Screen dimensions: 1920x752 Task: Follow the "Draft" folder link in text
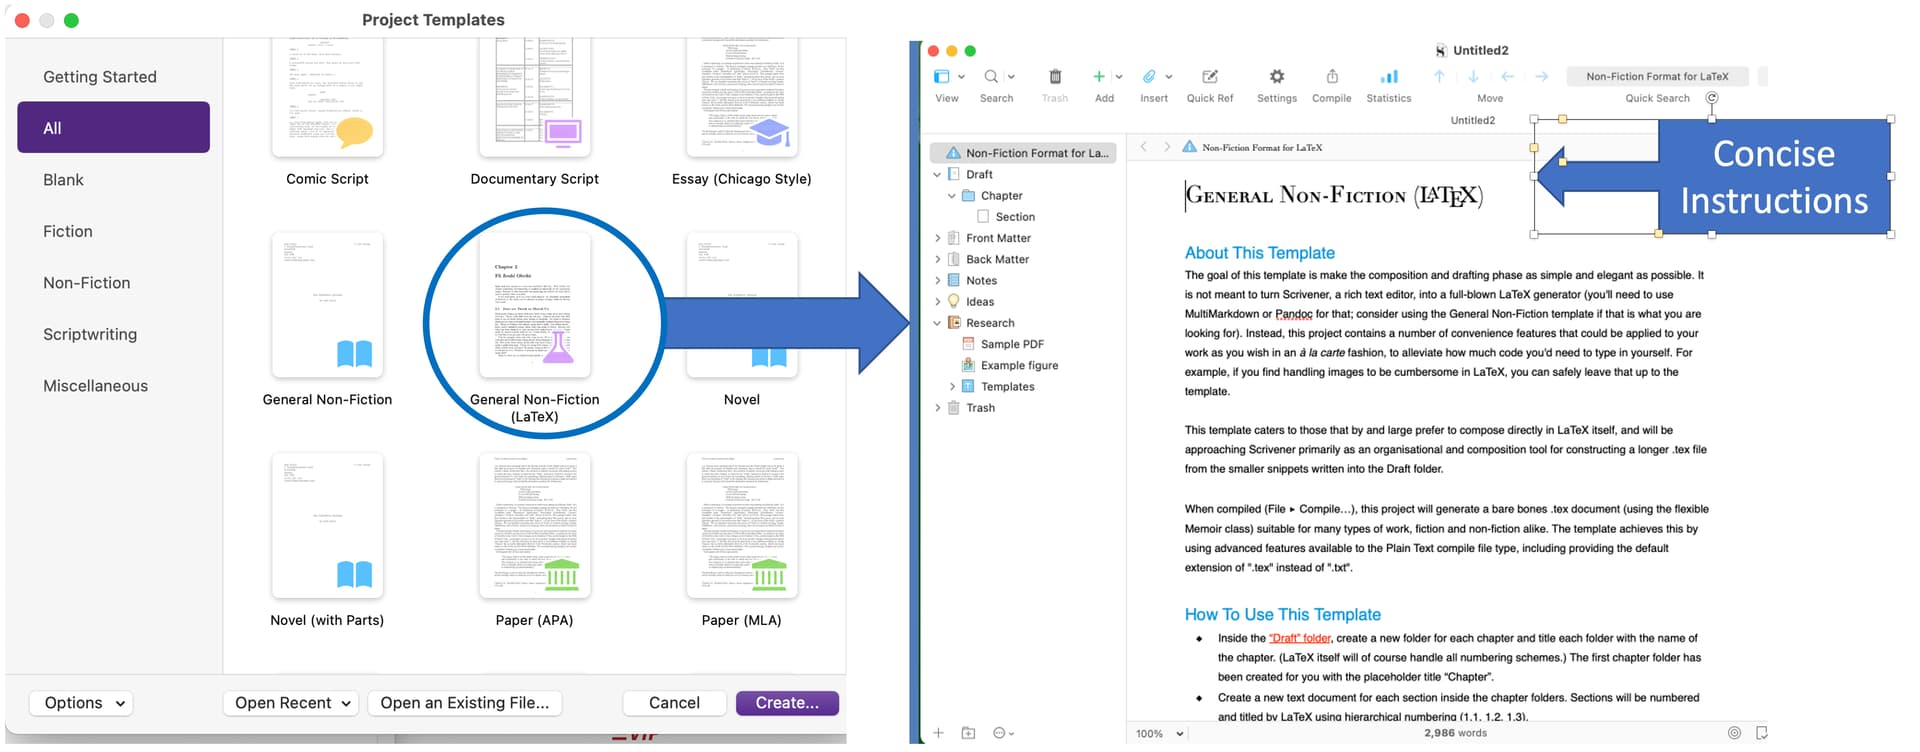click(x=1300, y=638)
